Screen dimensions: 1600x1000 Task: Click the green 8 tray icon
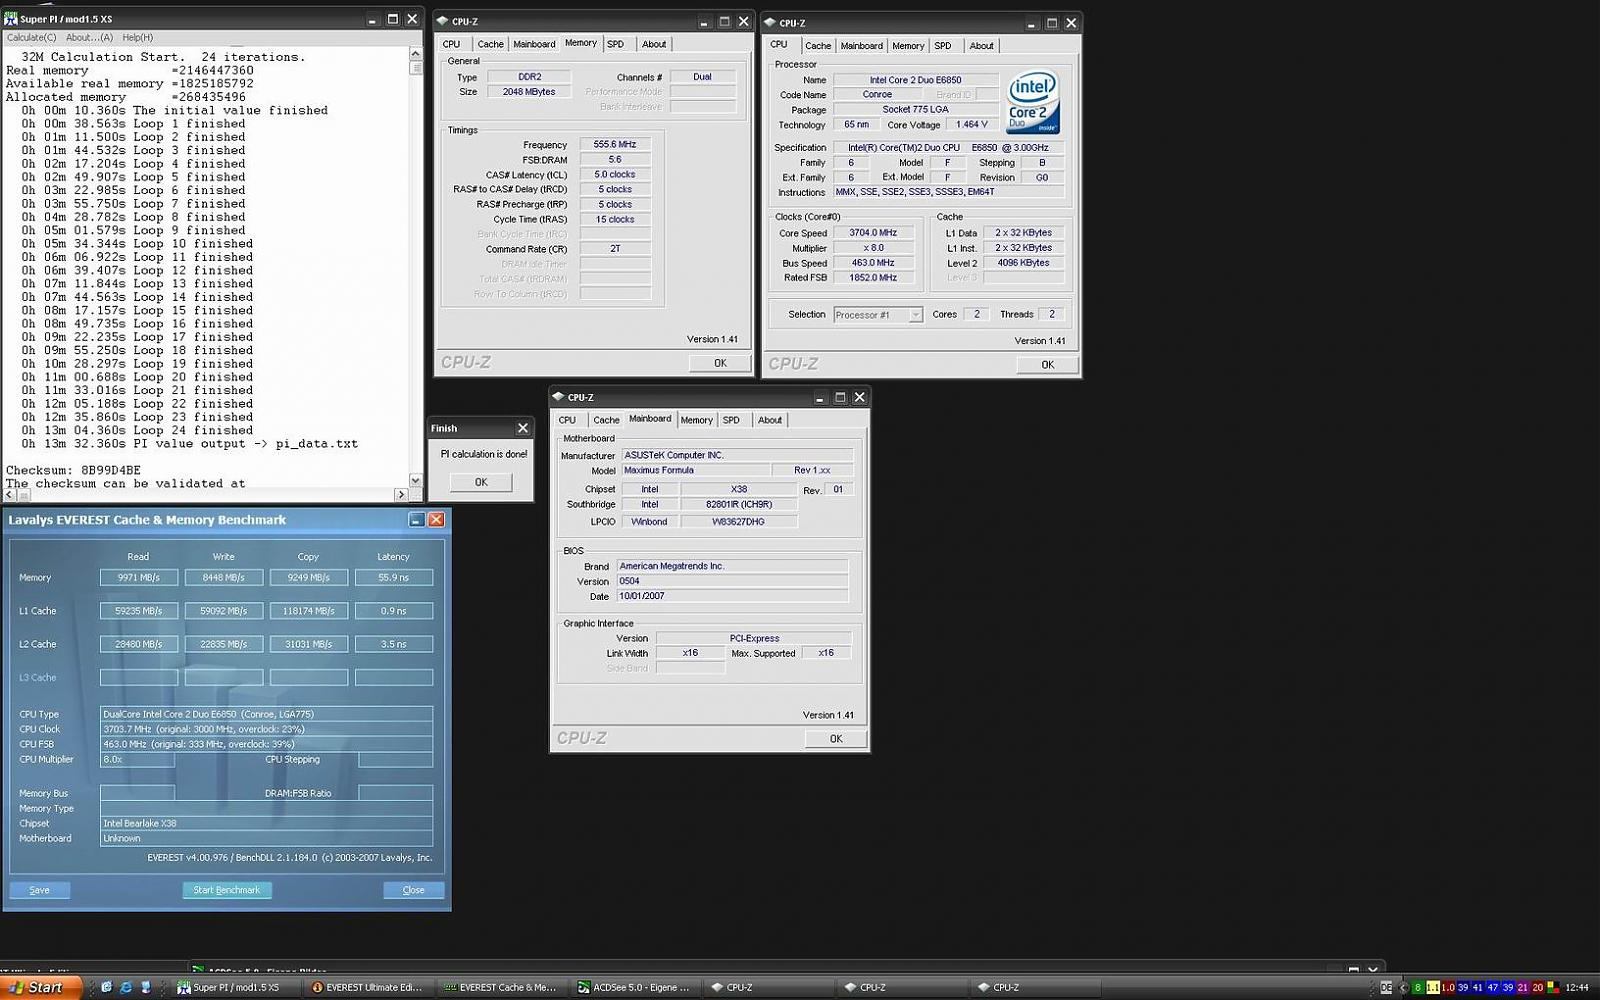coord(1418,988)
